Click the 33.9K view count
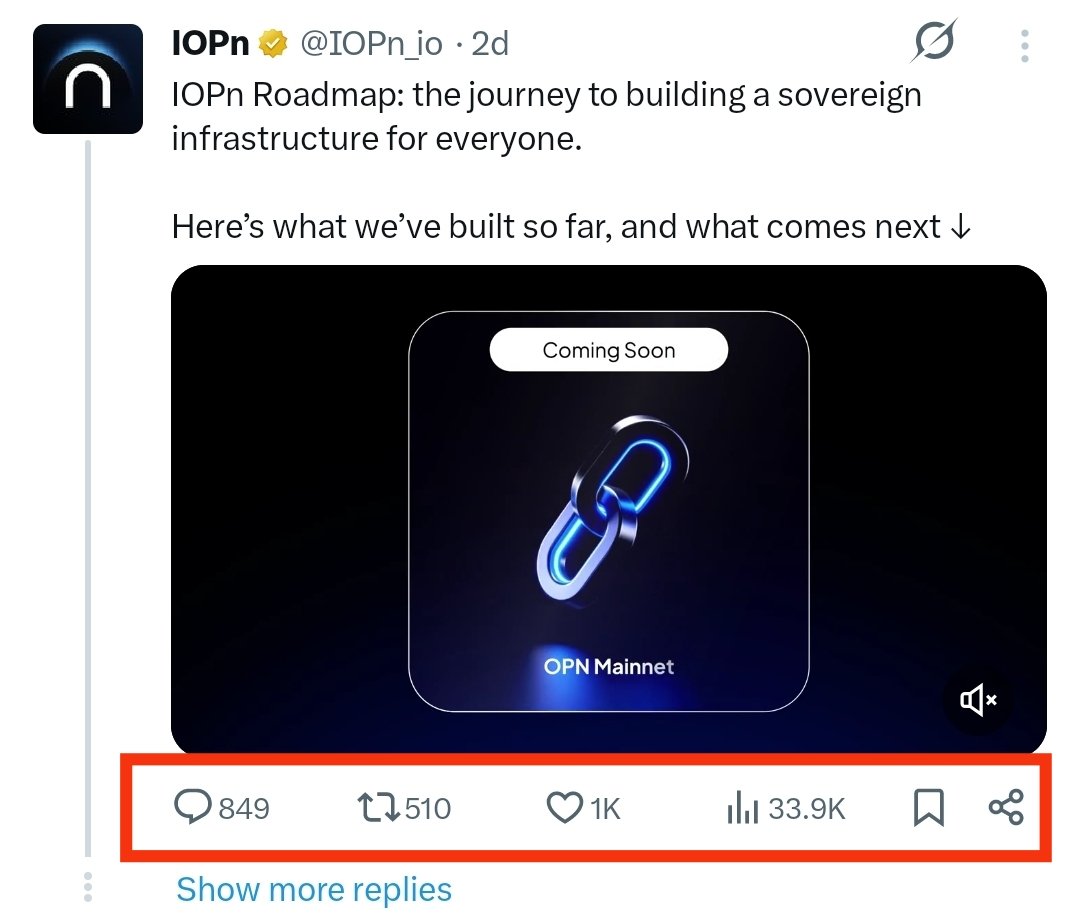The image size is (1080, 917). click(806, 808)
